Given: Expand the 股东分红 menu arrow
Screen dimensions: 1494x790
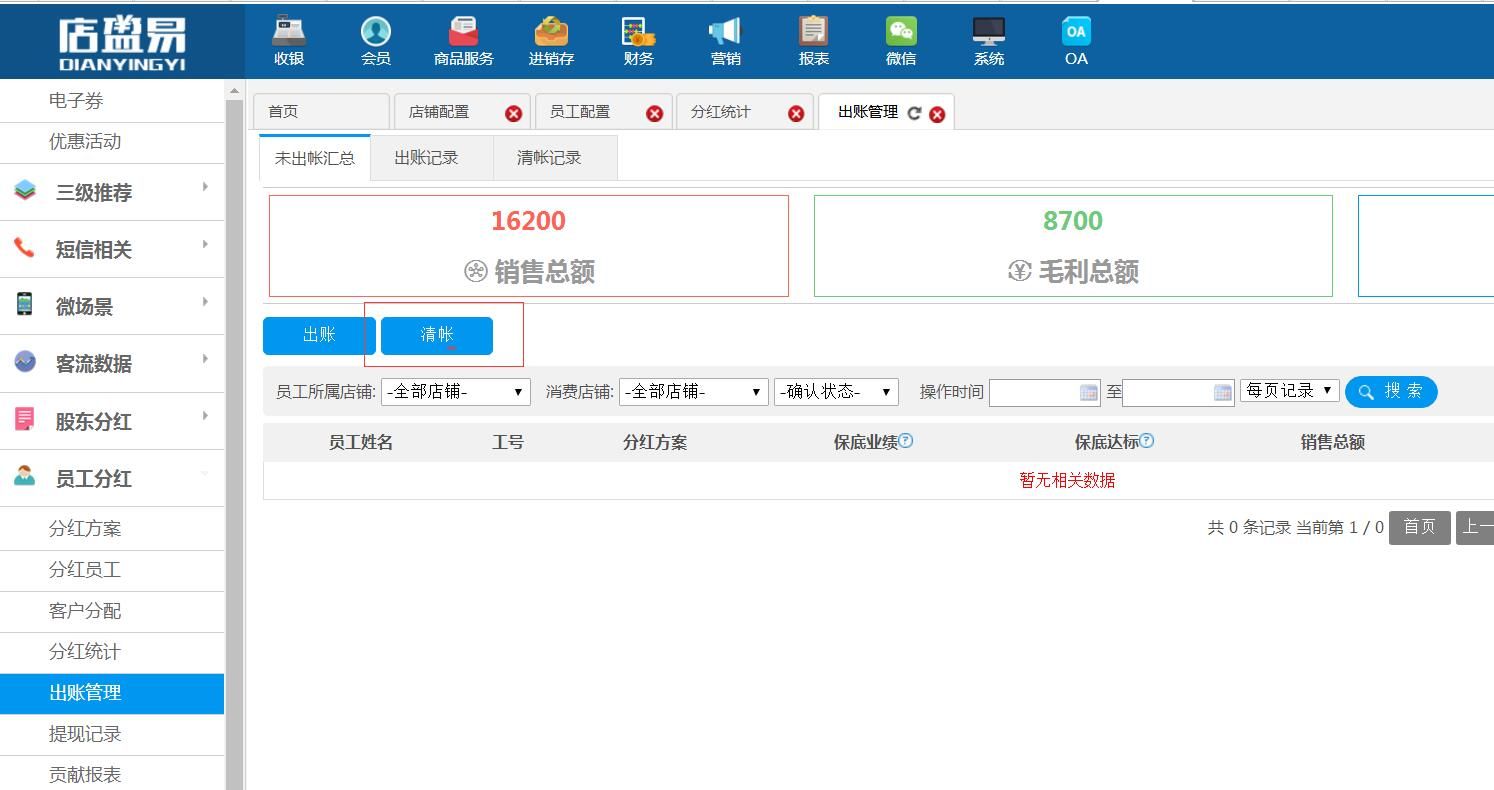Looking at the screenshot, I should click(205, 415).
